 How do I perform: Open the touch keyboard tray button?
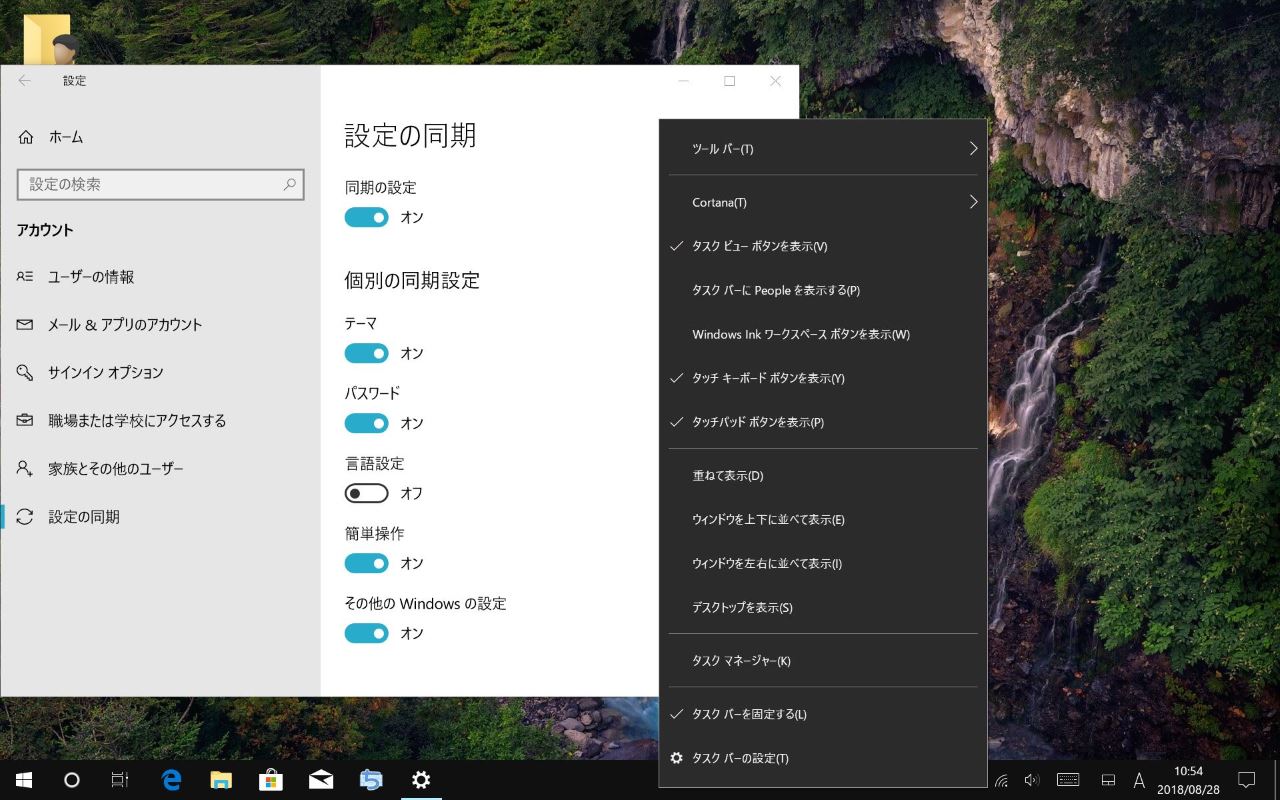click(x=1068, y=780)
